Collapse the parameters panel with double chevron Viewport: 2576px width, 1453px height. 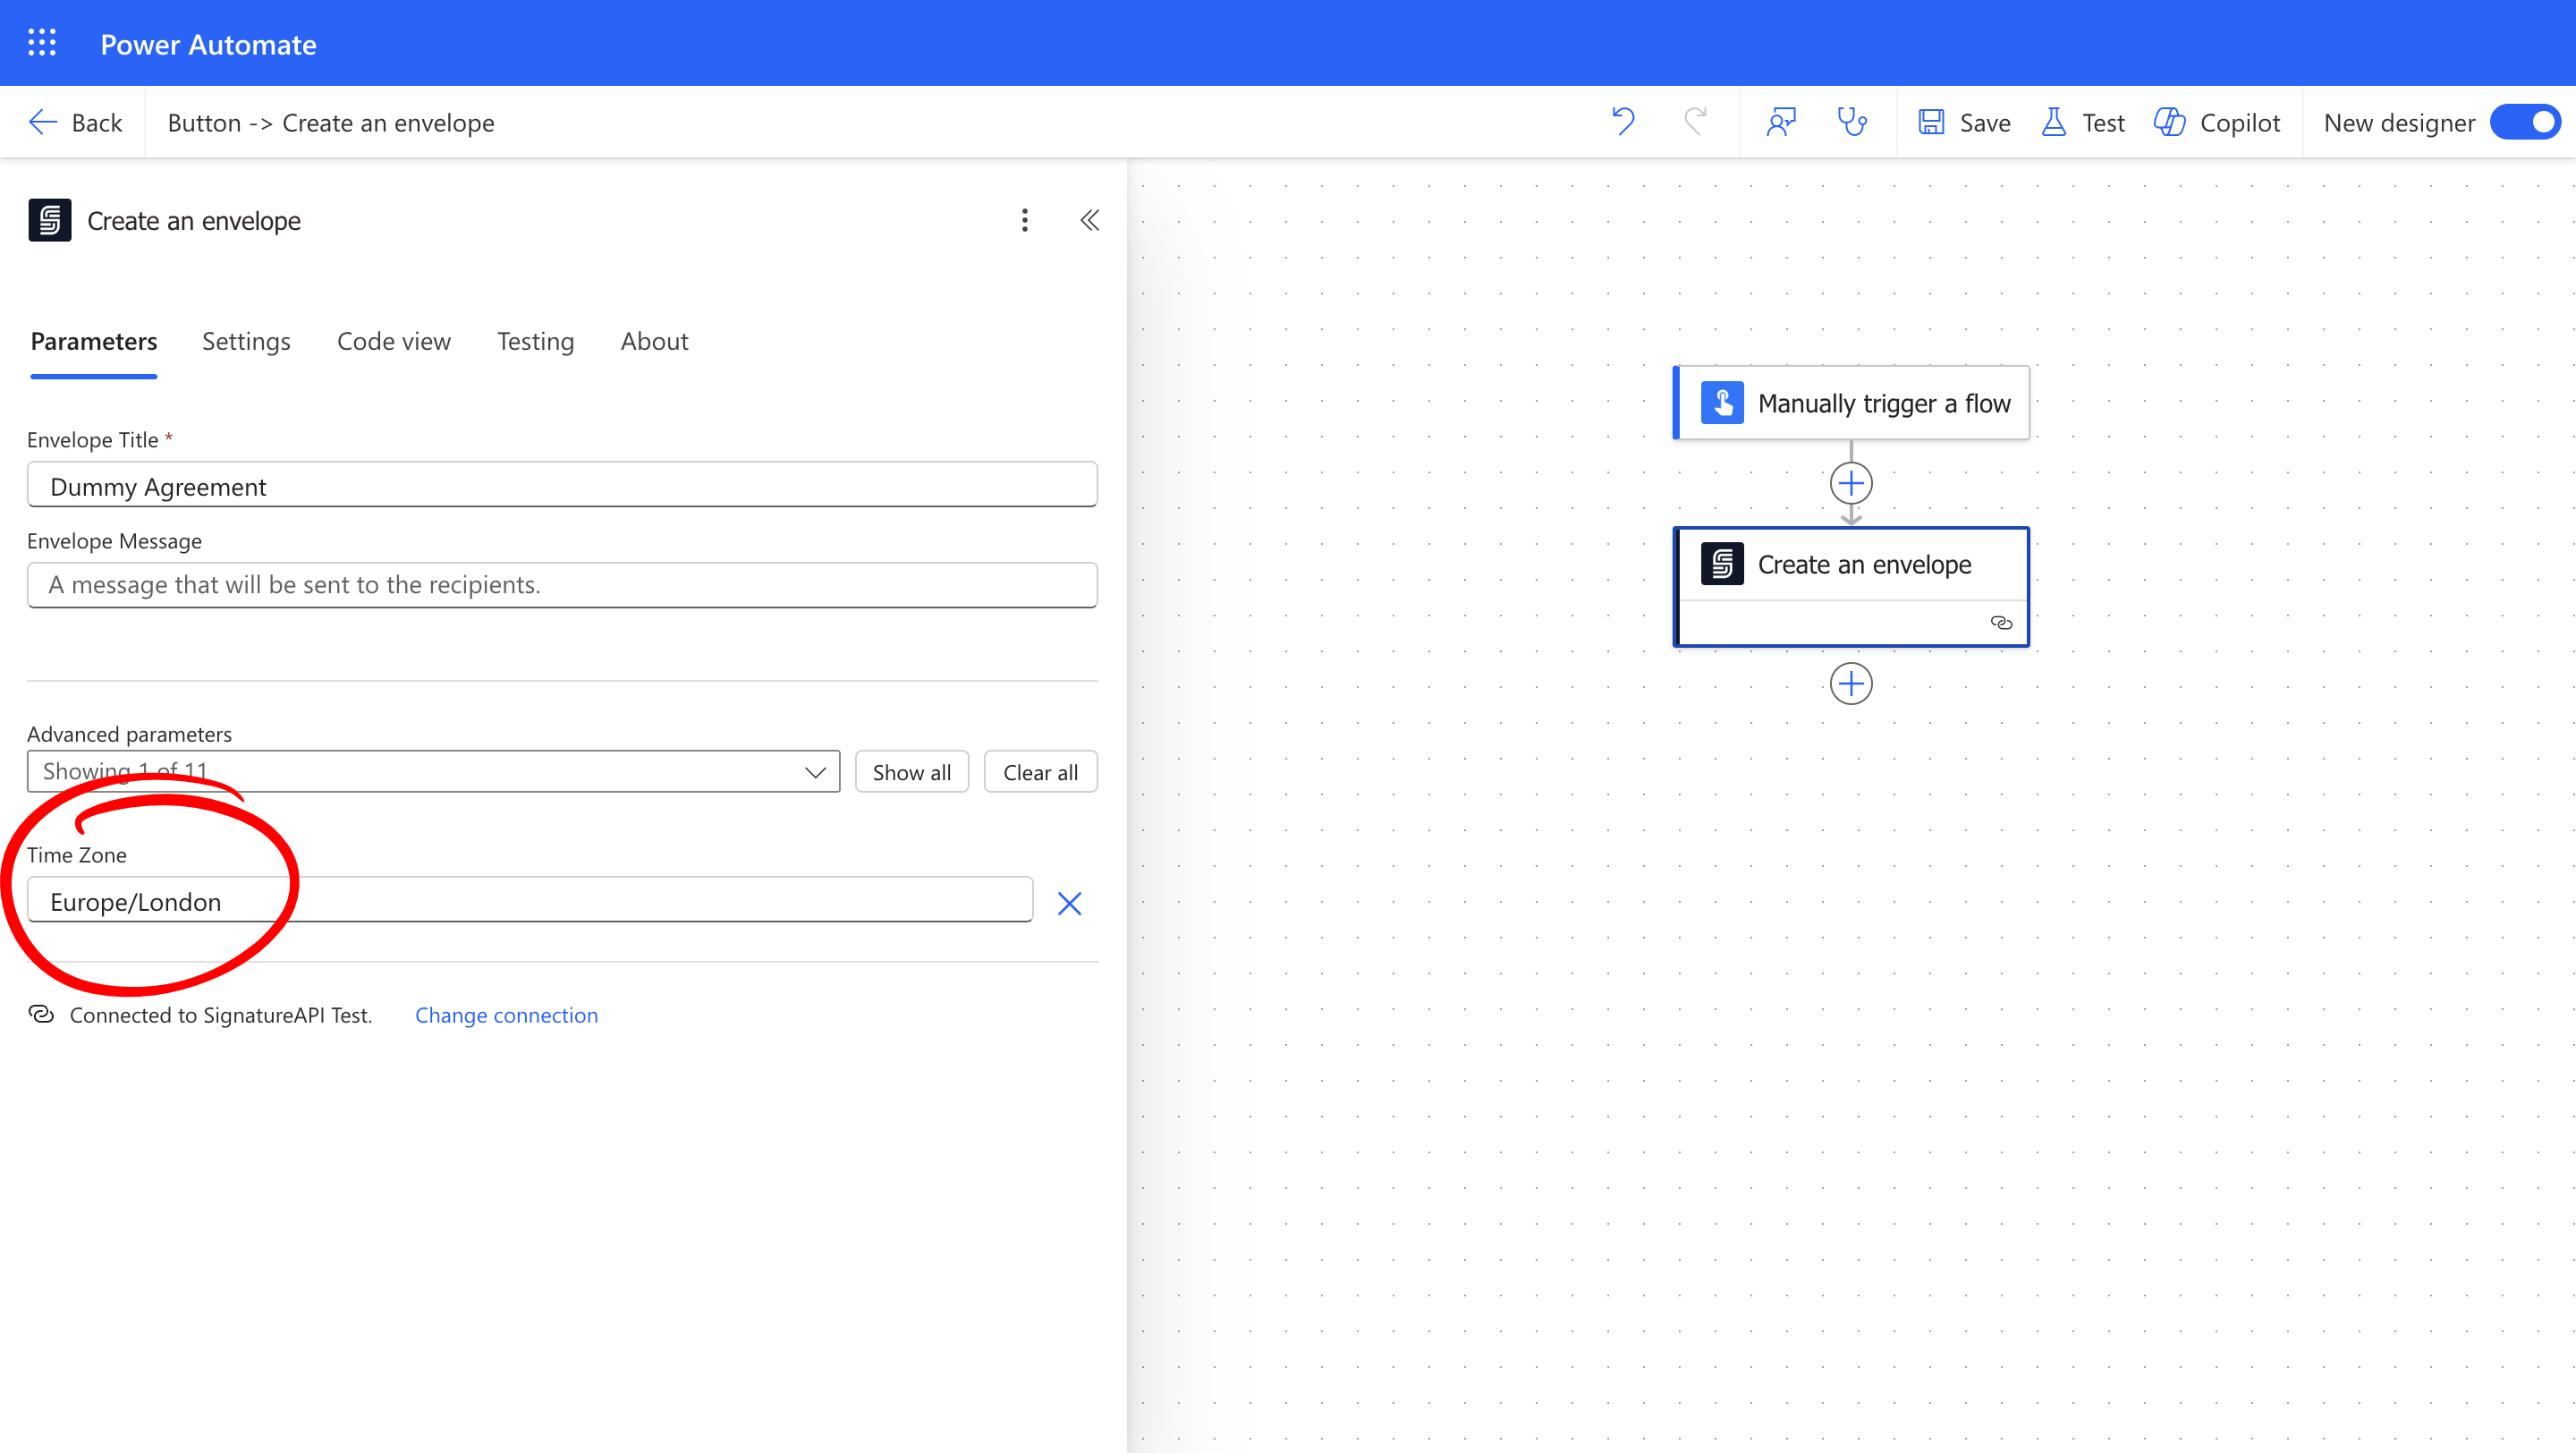tap(1089, 220)
